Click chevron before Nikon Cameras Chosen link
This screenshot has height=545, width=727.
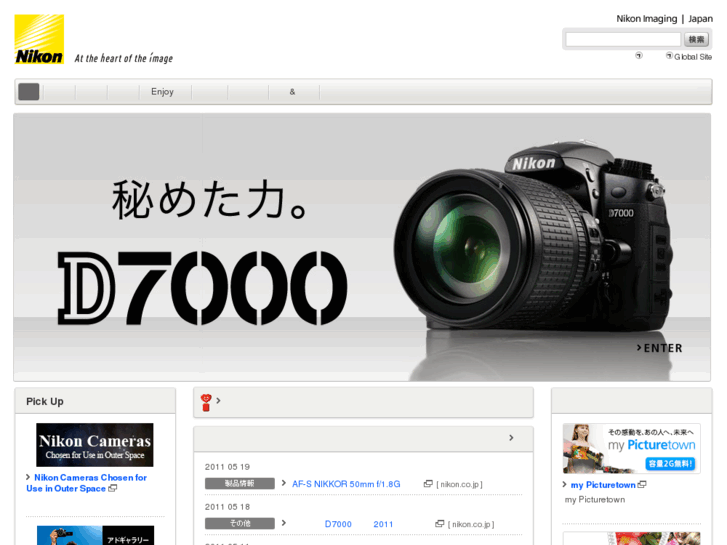tap(28, 477)
